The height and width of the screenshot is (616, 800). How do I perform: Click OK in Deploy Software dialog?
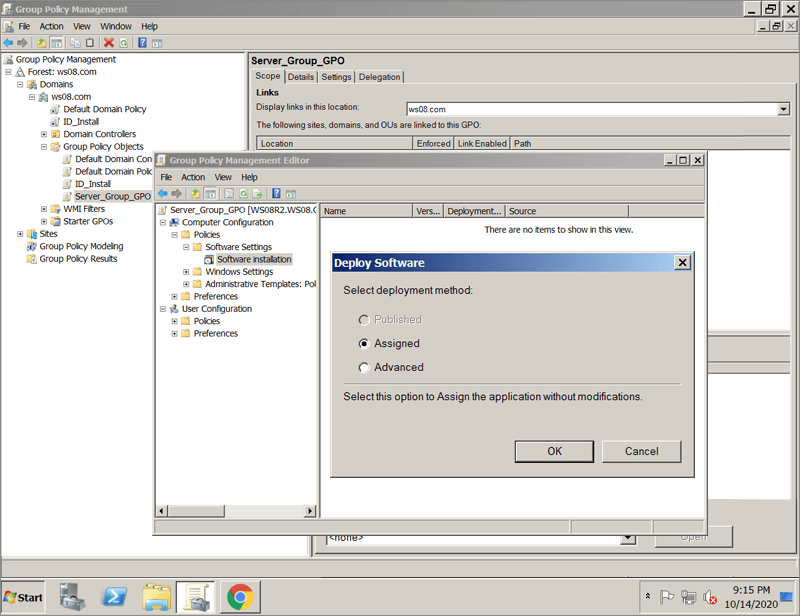(x=554, y=451)
